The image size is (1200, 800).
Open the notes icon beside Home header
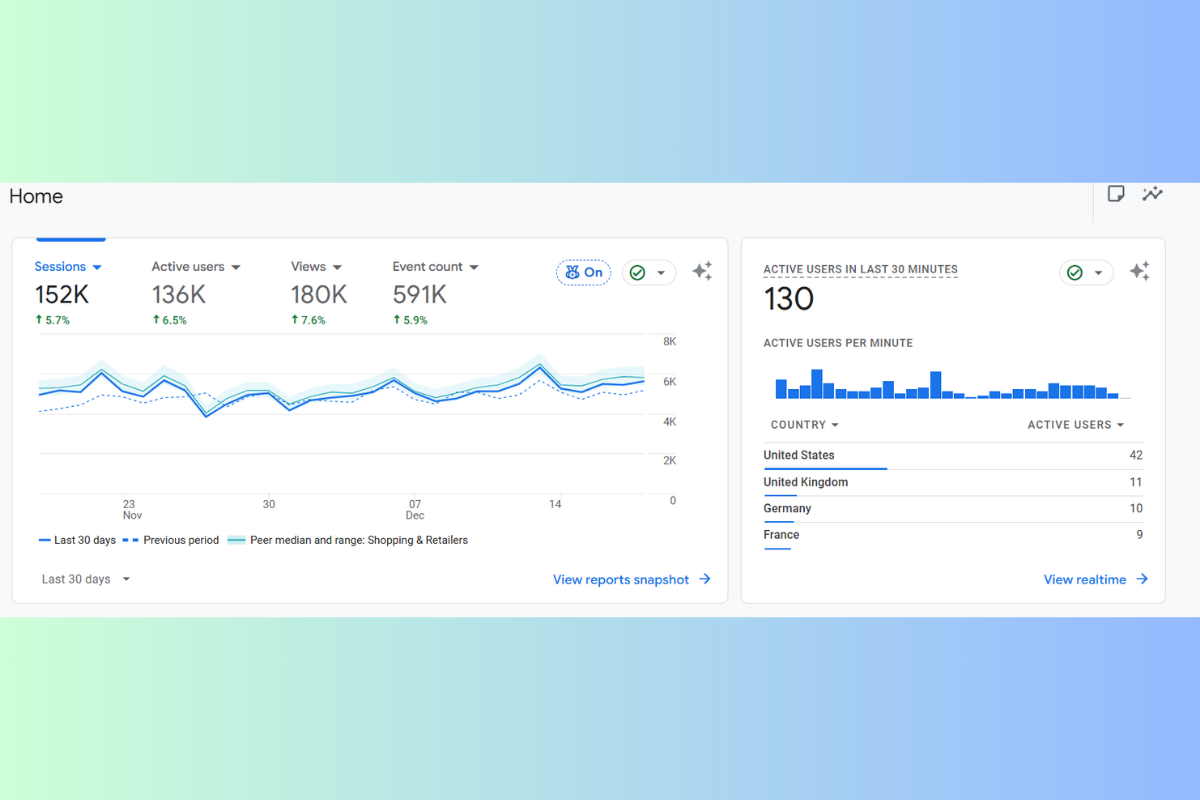point(1116,194)
